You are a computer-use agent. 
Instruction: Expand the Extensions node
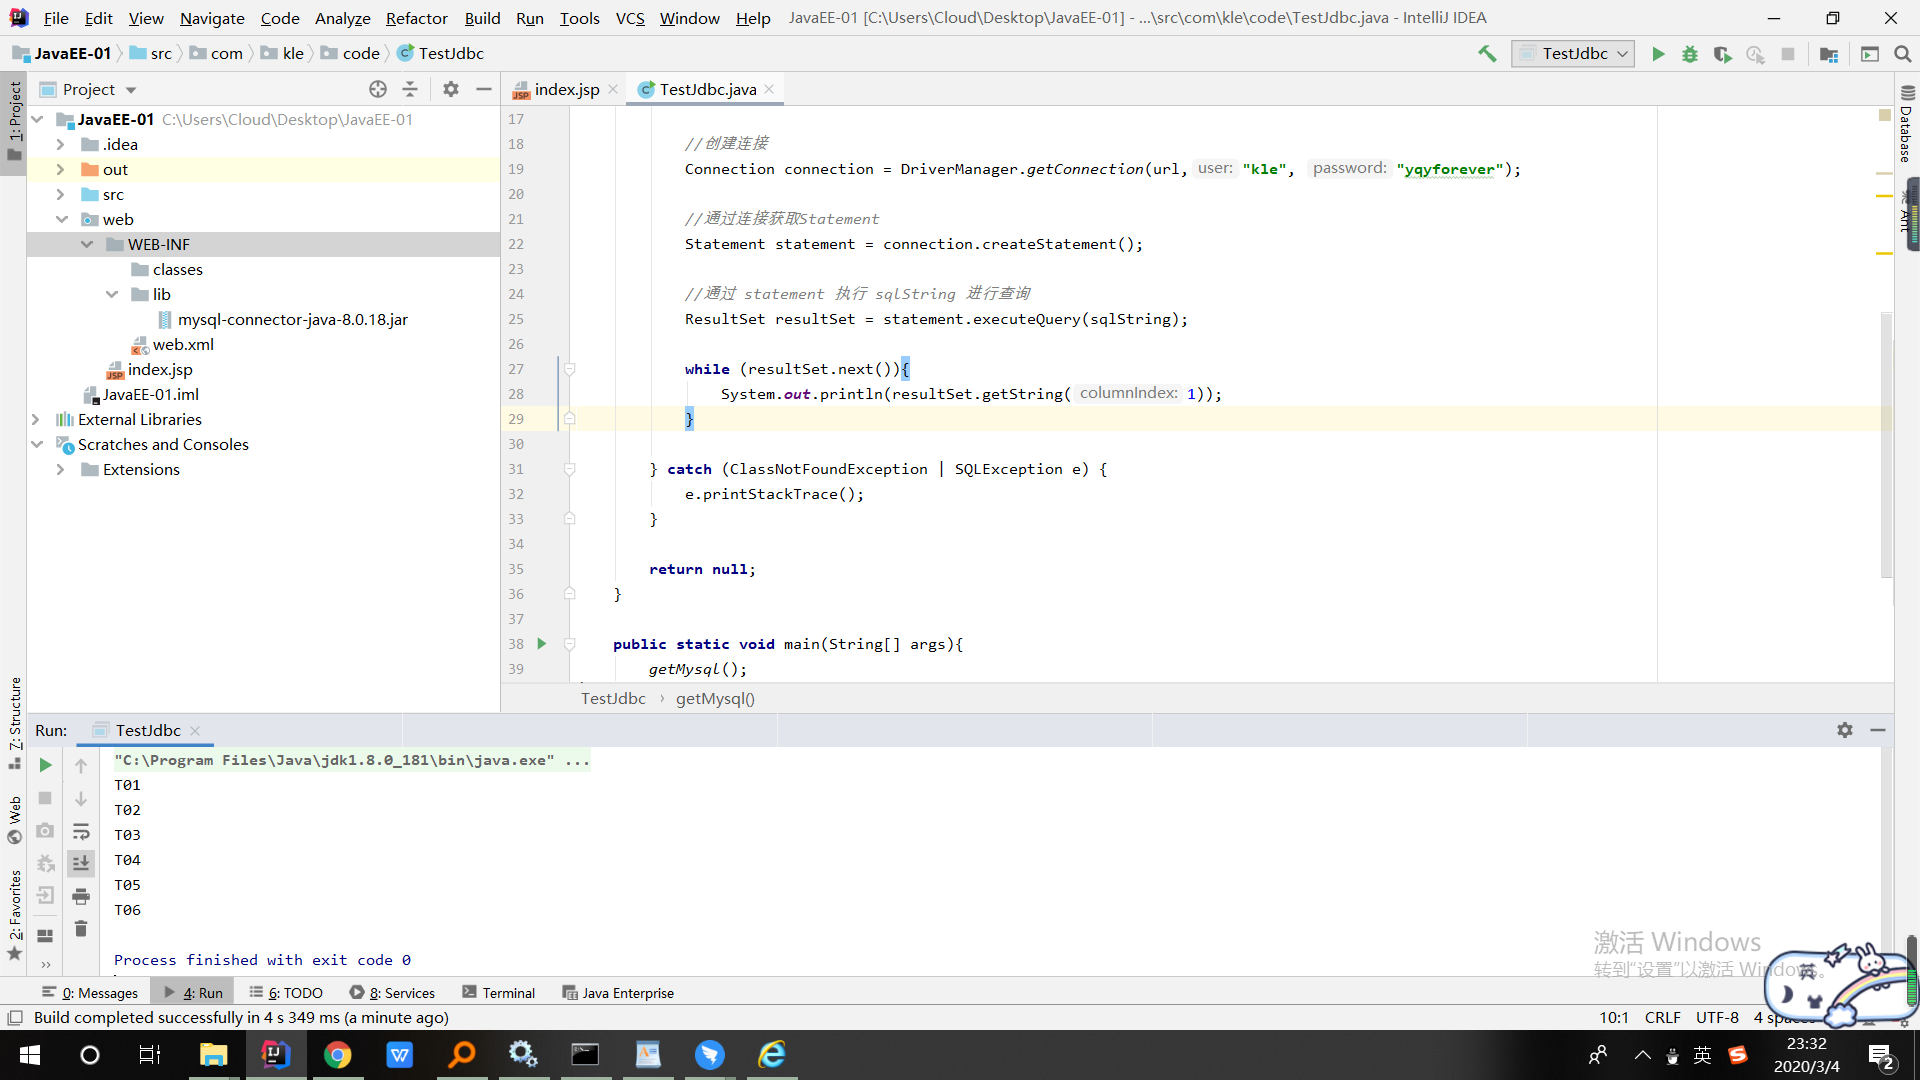click(x=60, y=469)
